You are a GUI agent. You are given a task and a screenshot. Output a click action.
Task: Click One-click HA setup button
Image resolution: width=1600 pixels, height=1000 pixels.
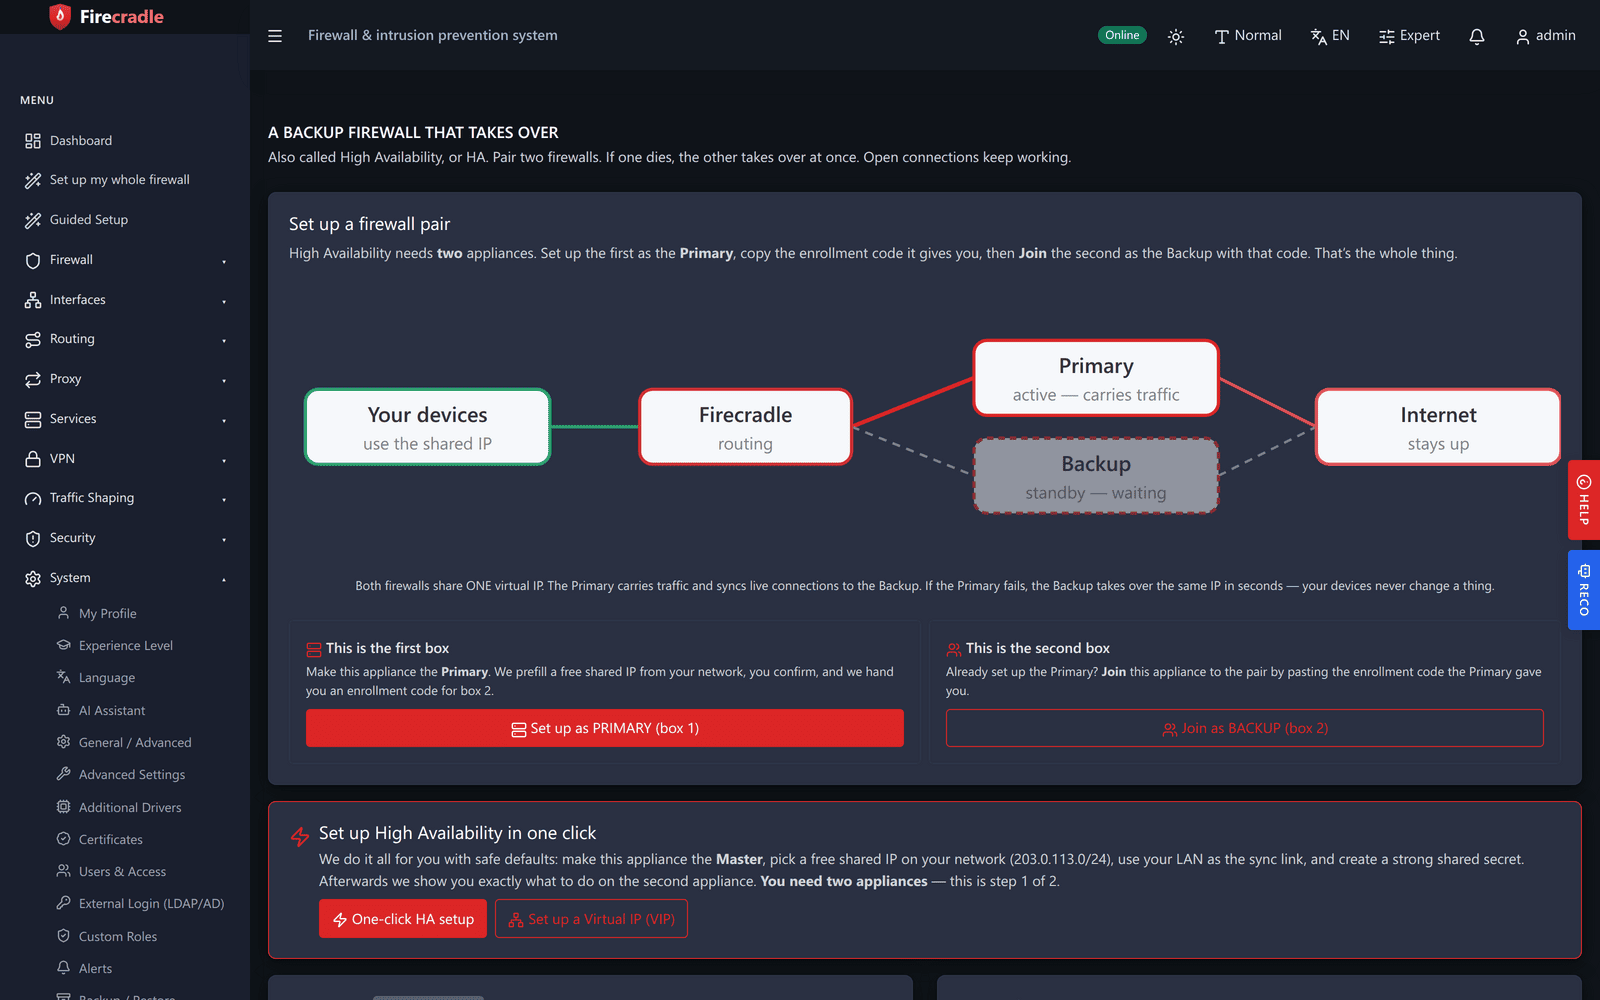403,919
